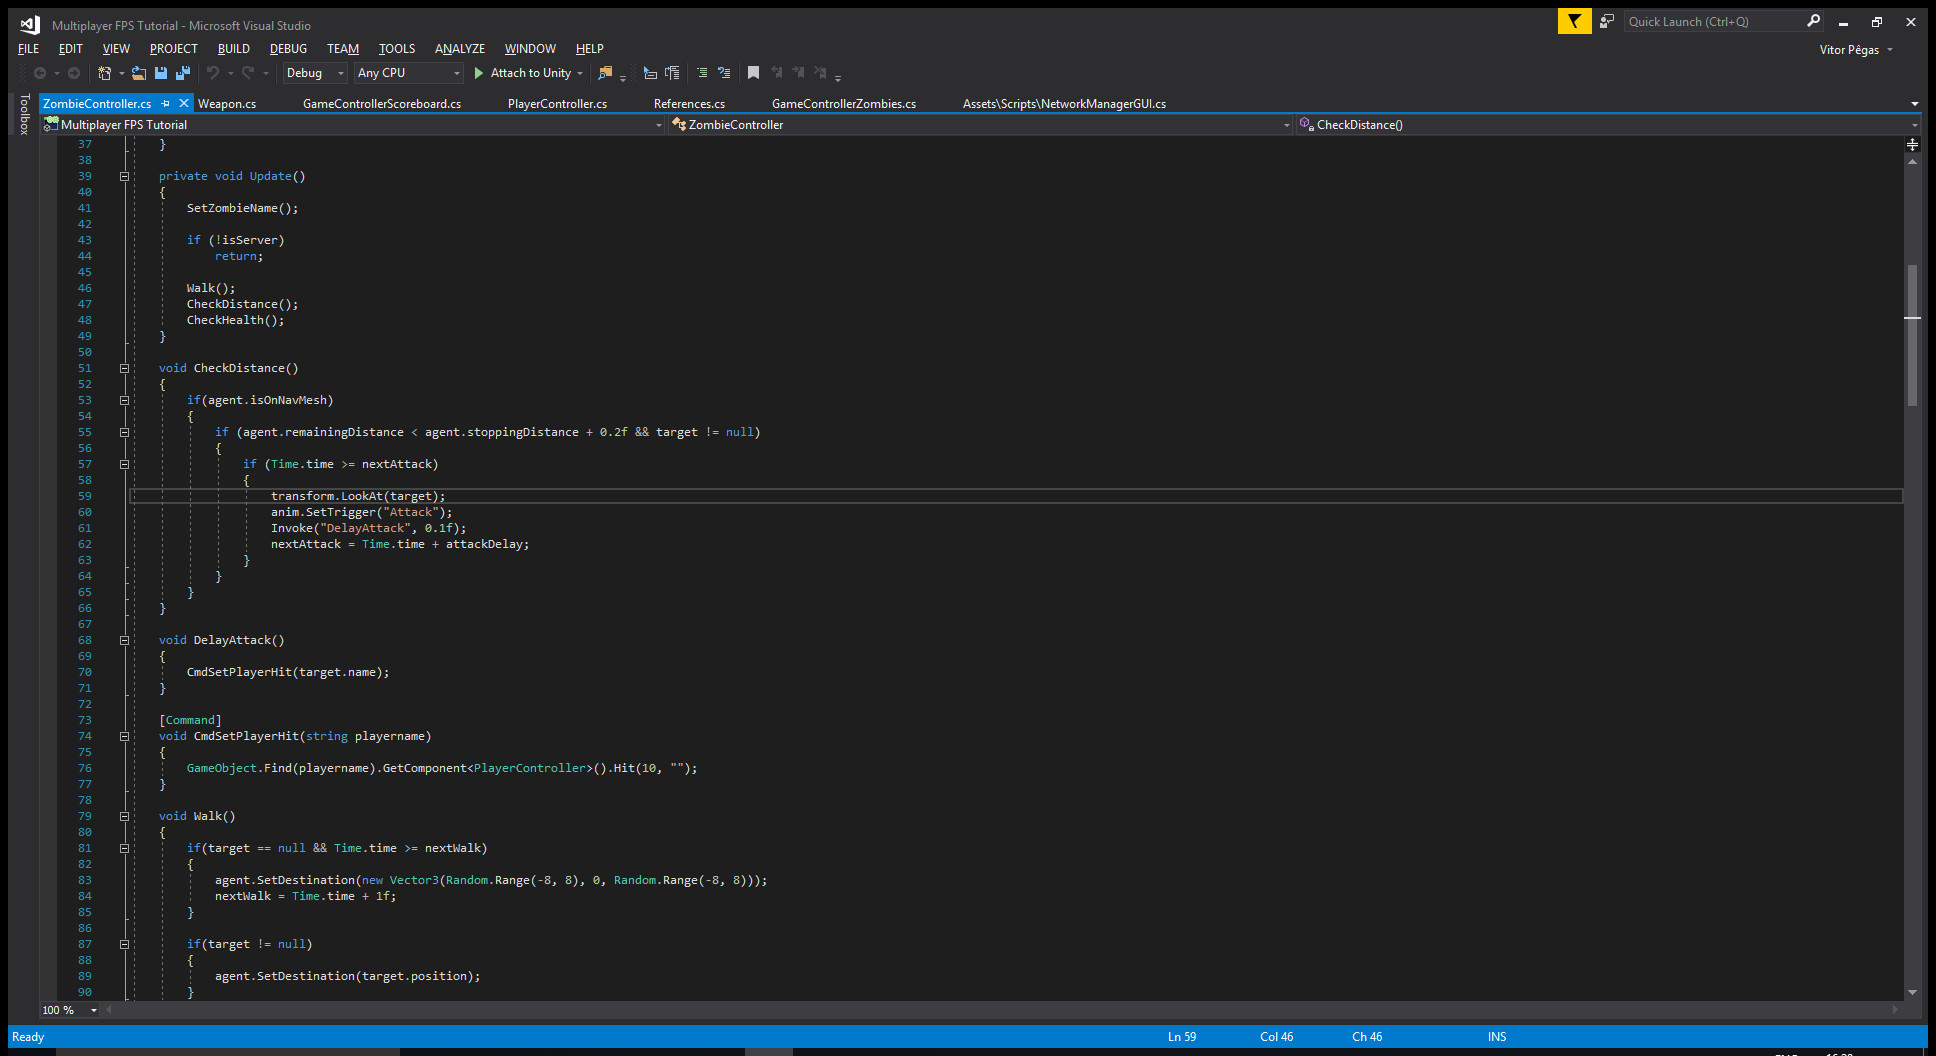
Task: Unpin the ZombieController.cs tab
Action: [x=167, y=103]
